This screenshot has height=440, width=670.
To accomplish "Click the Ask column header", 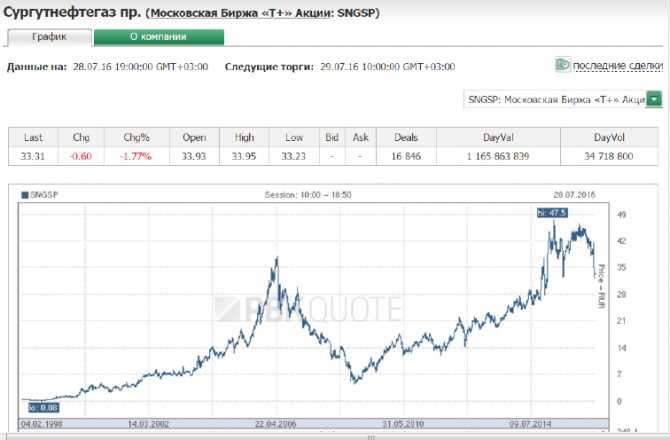I will (361, 138).
